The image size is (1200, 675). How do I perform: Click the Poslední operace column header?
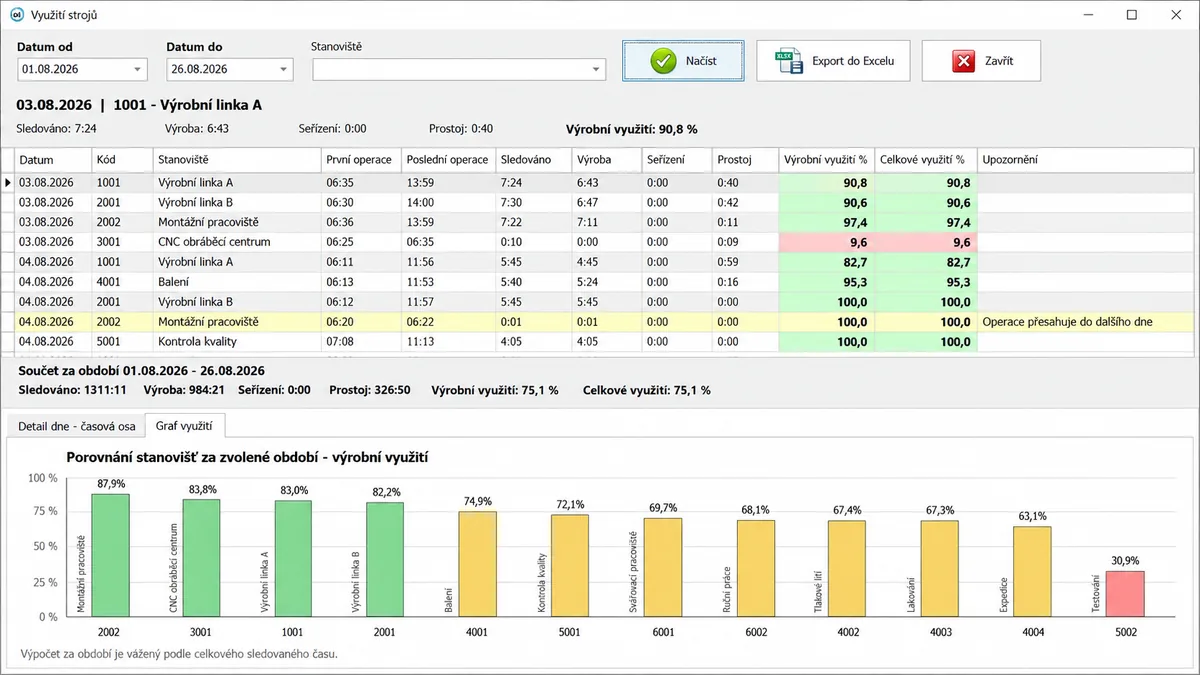pyautogui.click(x=447, y=160)
